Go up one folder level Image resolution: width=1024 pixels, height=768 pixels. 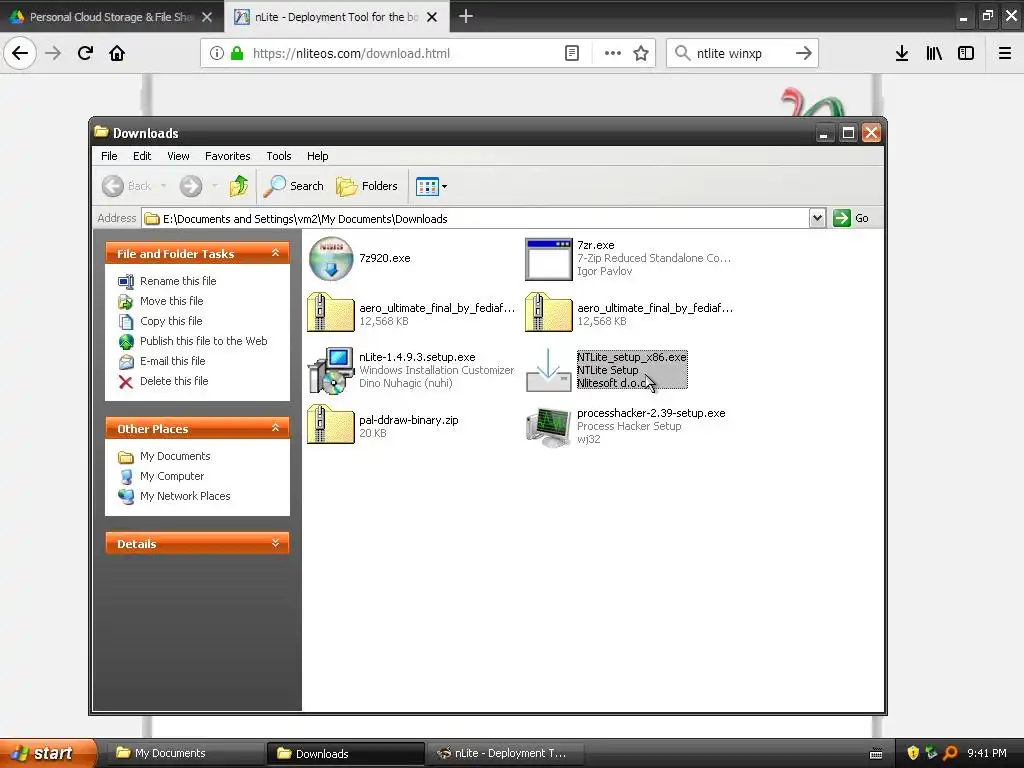pos(239,186)
